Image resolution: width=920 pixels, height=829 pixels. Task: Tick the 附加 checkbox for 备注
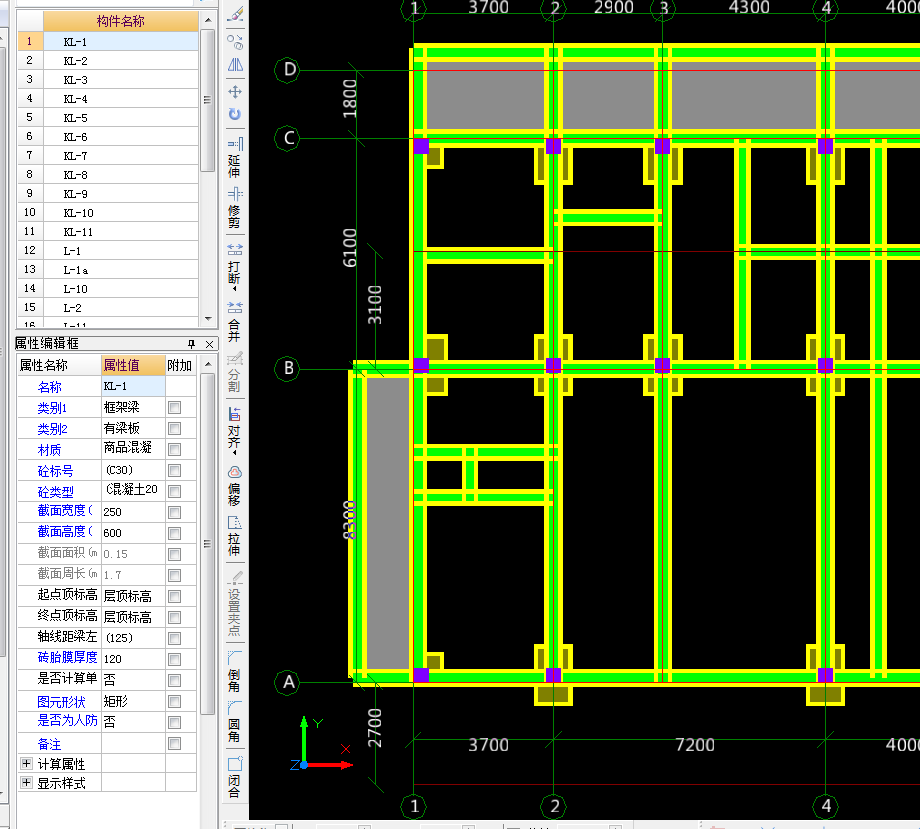click(174, 743)
